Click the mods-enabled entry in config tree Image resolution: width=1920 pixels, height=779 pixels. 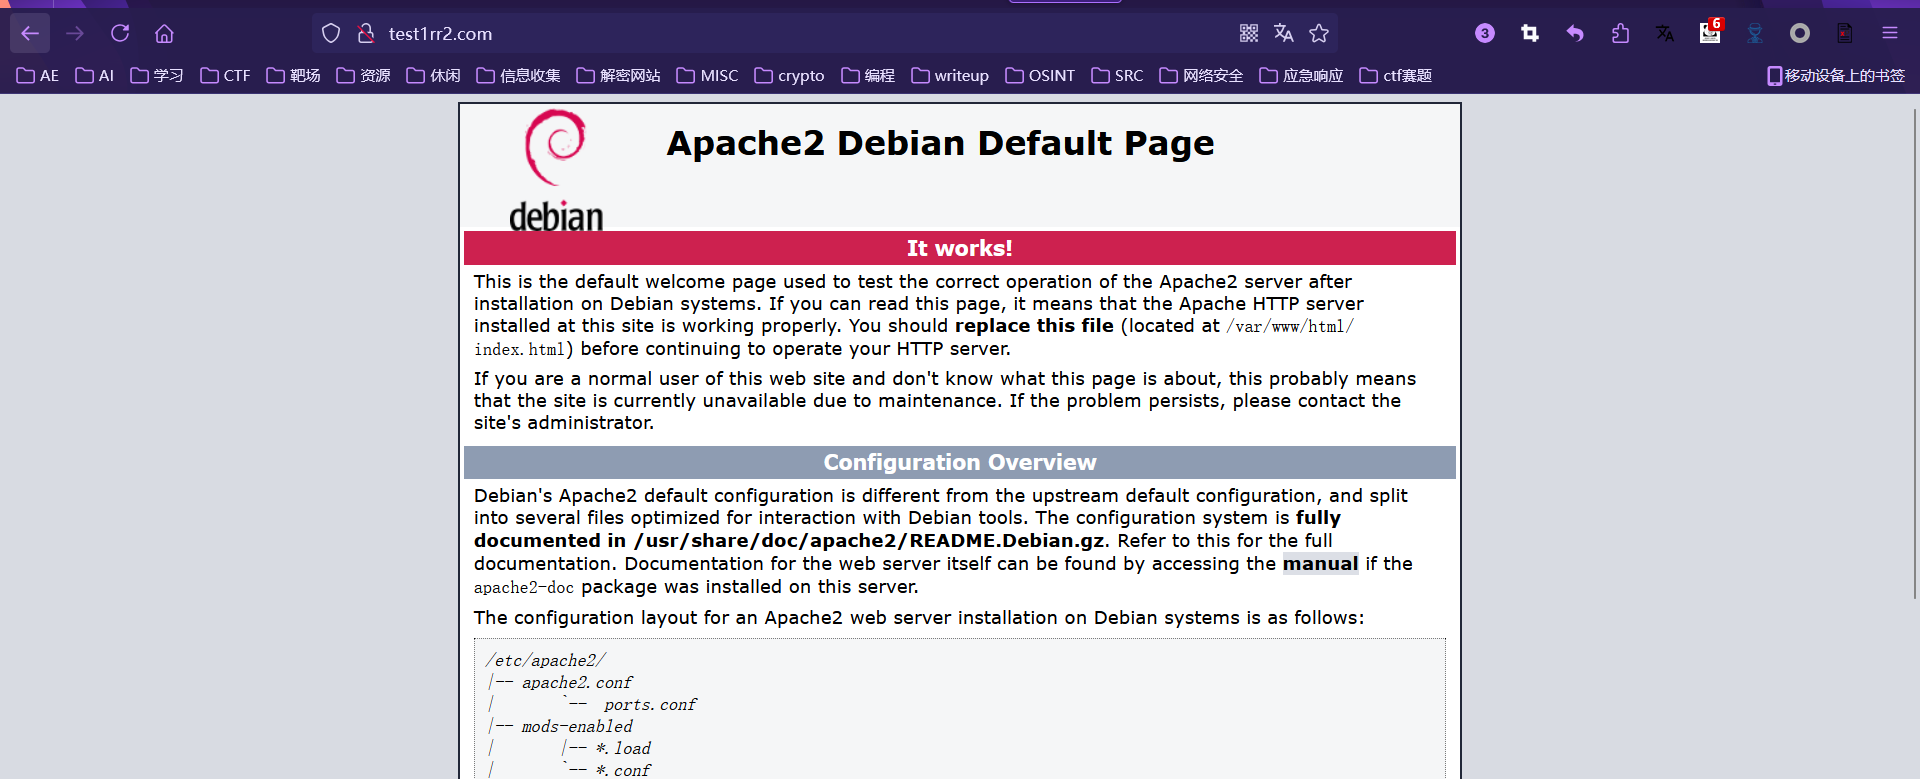click(x=577, y=727)
